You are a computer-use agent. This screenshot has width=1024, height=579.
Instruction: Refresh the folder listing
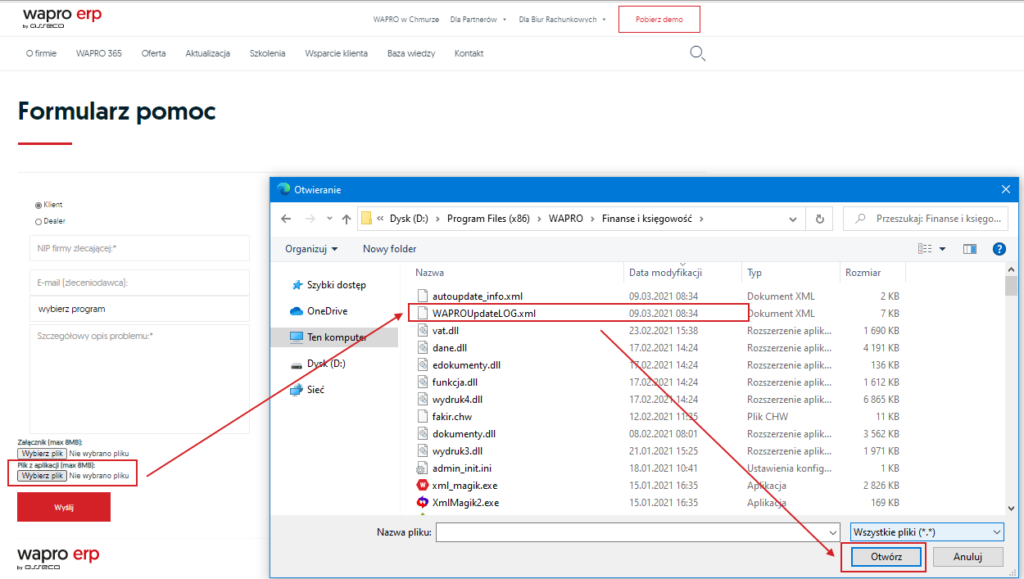820,219
